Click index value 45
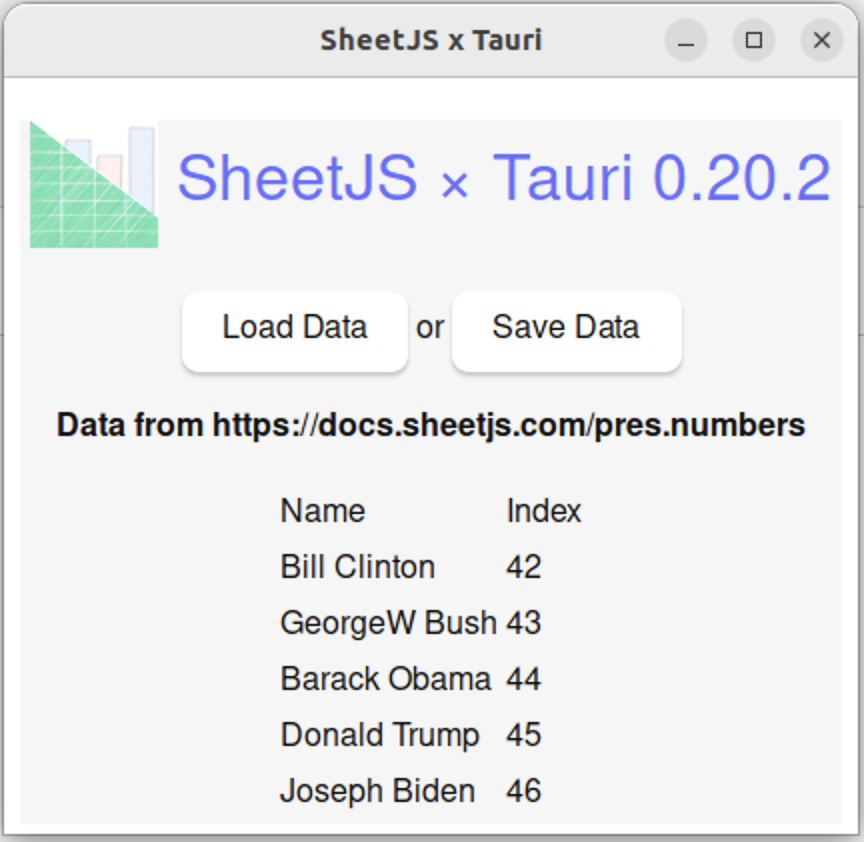The width and height of the screenshot is (864, 842). [523, 735]
